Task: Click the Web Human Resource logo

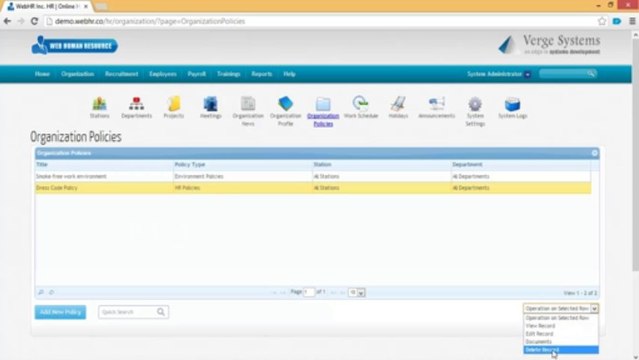Action: click(x=75, y=45)
